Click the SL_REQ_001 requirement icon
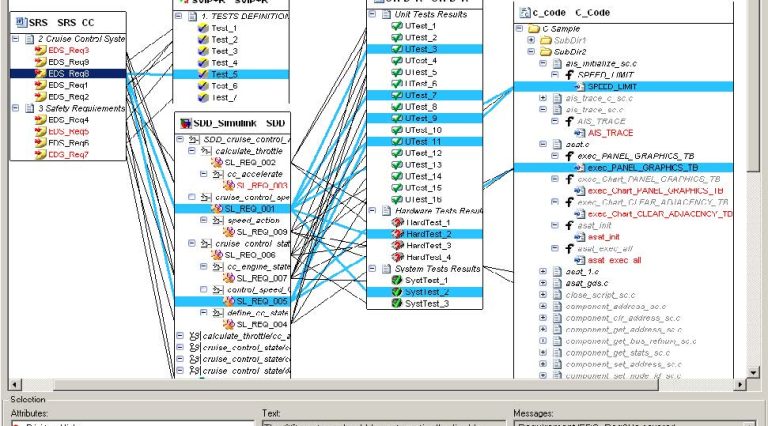The height and width of the screenshot is (426, 768). 215,208
